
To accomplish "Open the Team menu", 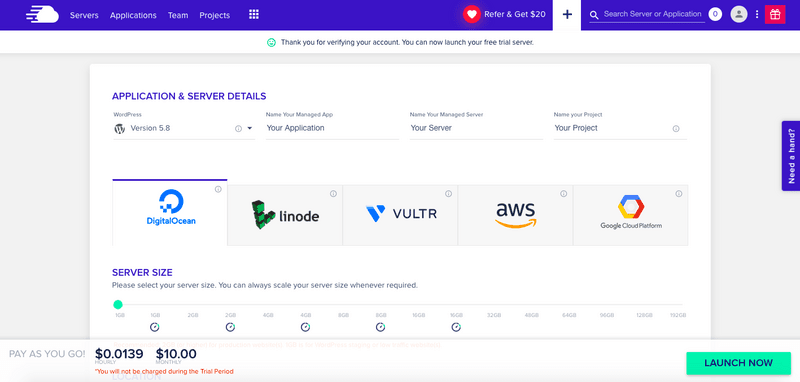I will click(x=178, y=15).
